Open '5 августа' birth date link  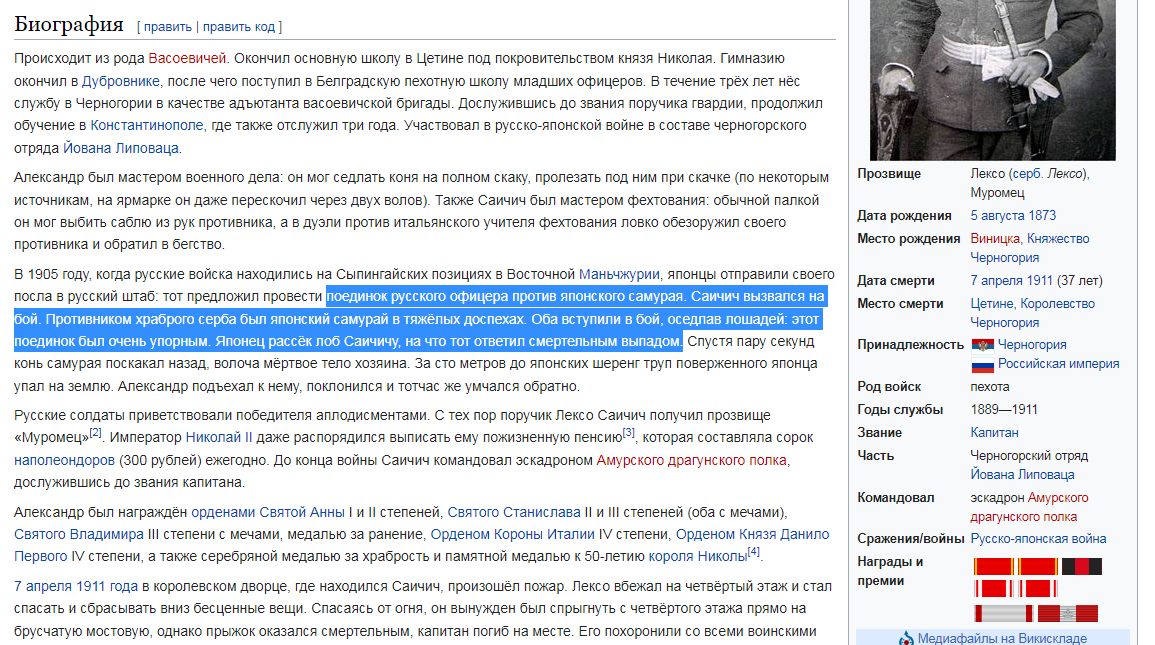[996, 216]
